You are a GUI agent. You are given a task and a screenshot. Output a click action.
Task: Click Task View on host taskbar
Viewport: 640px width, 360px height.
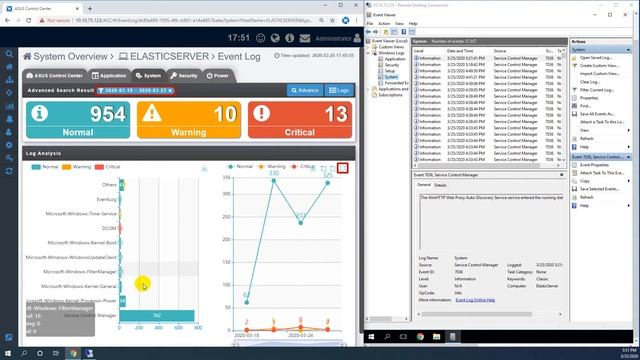(56, 353)
